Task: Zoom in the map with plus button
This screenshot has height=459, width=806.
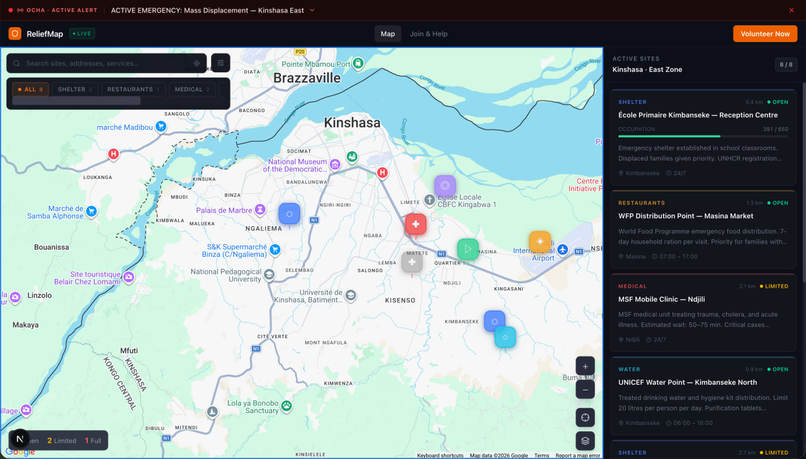Action: 585,366
